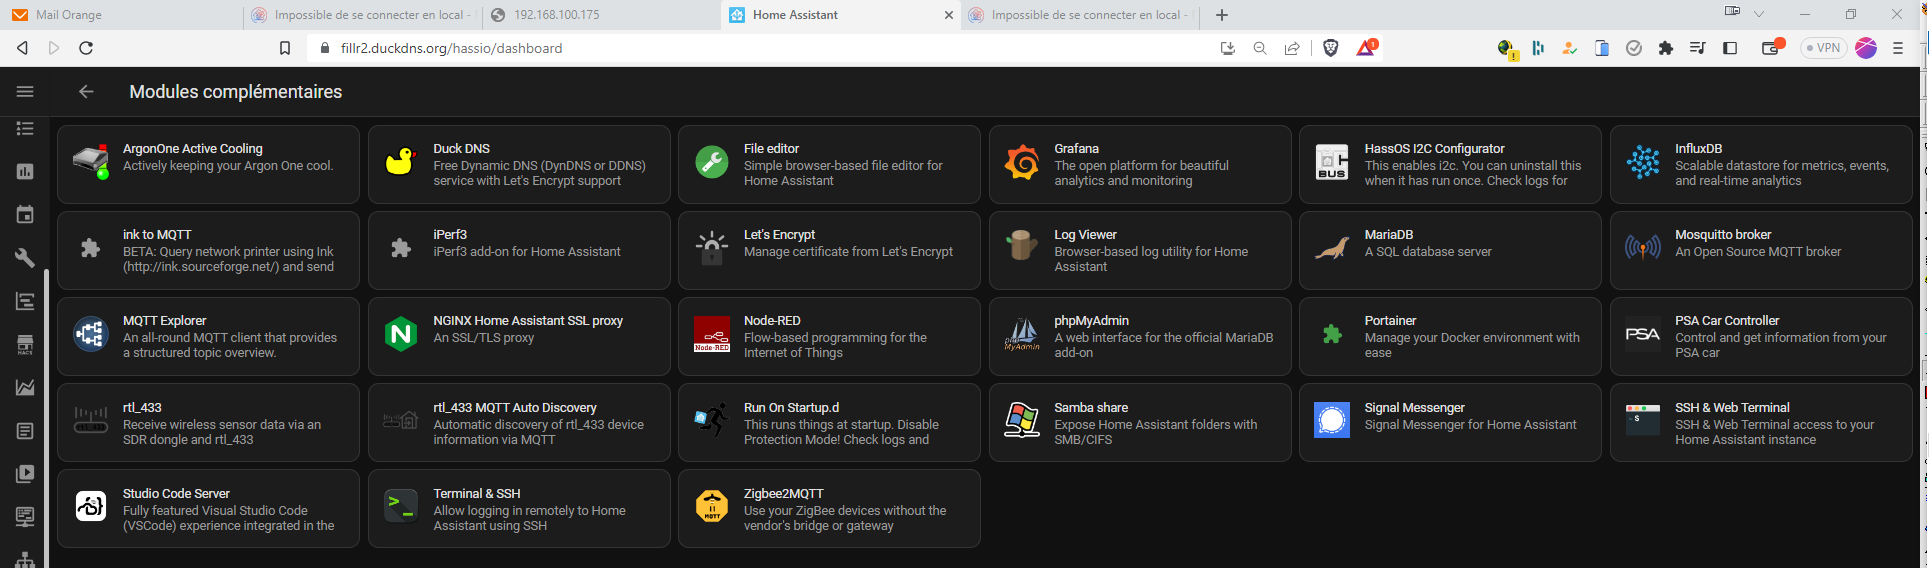Select the HassOS I2C Configurator BUS icon

(x=1332, y=163)
